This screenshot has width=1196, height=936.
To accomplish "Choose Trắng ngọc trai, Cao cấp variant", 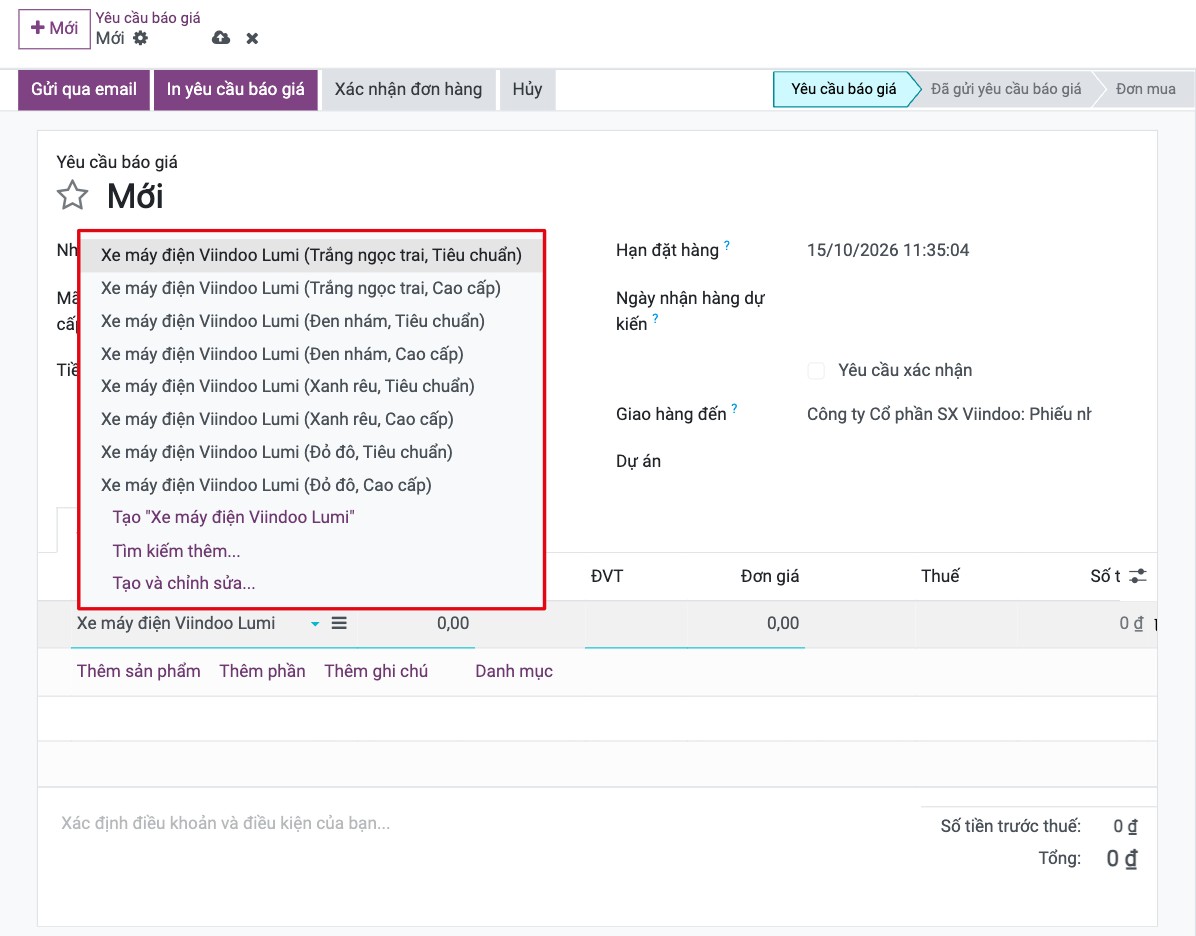I will 311,288.
